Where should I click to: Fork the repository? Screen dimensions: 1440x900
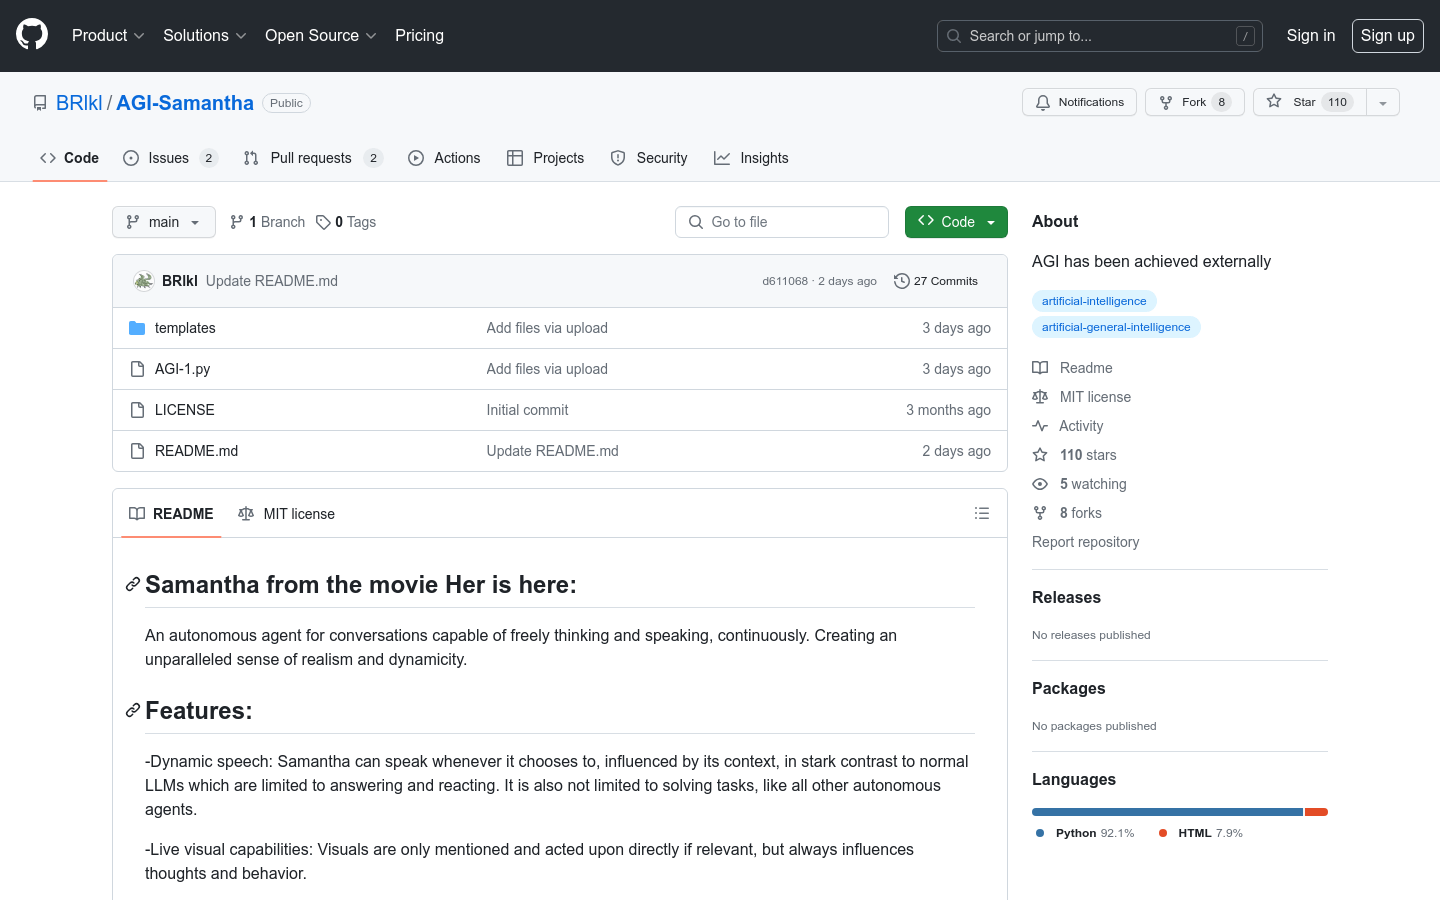click(1194, 102)
